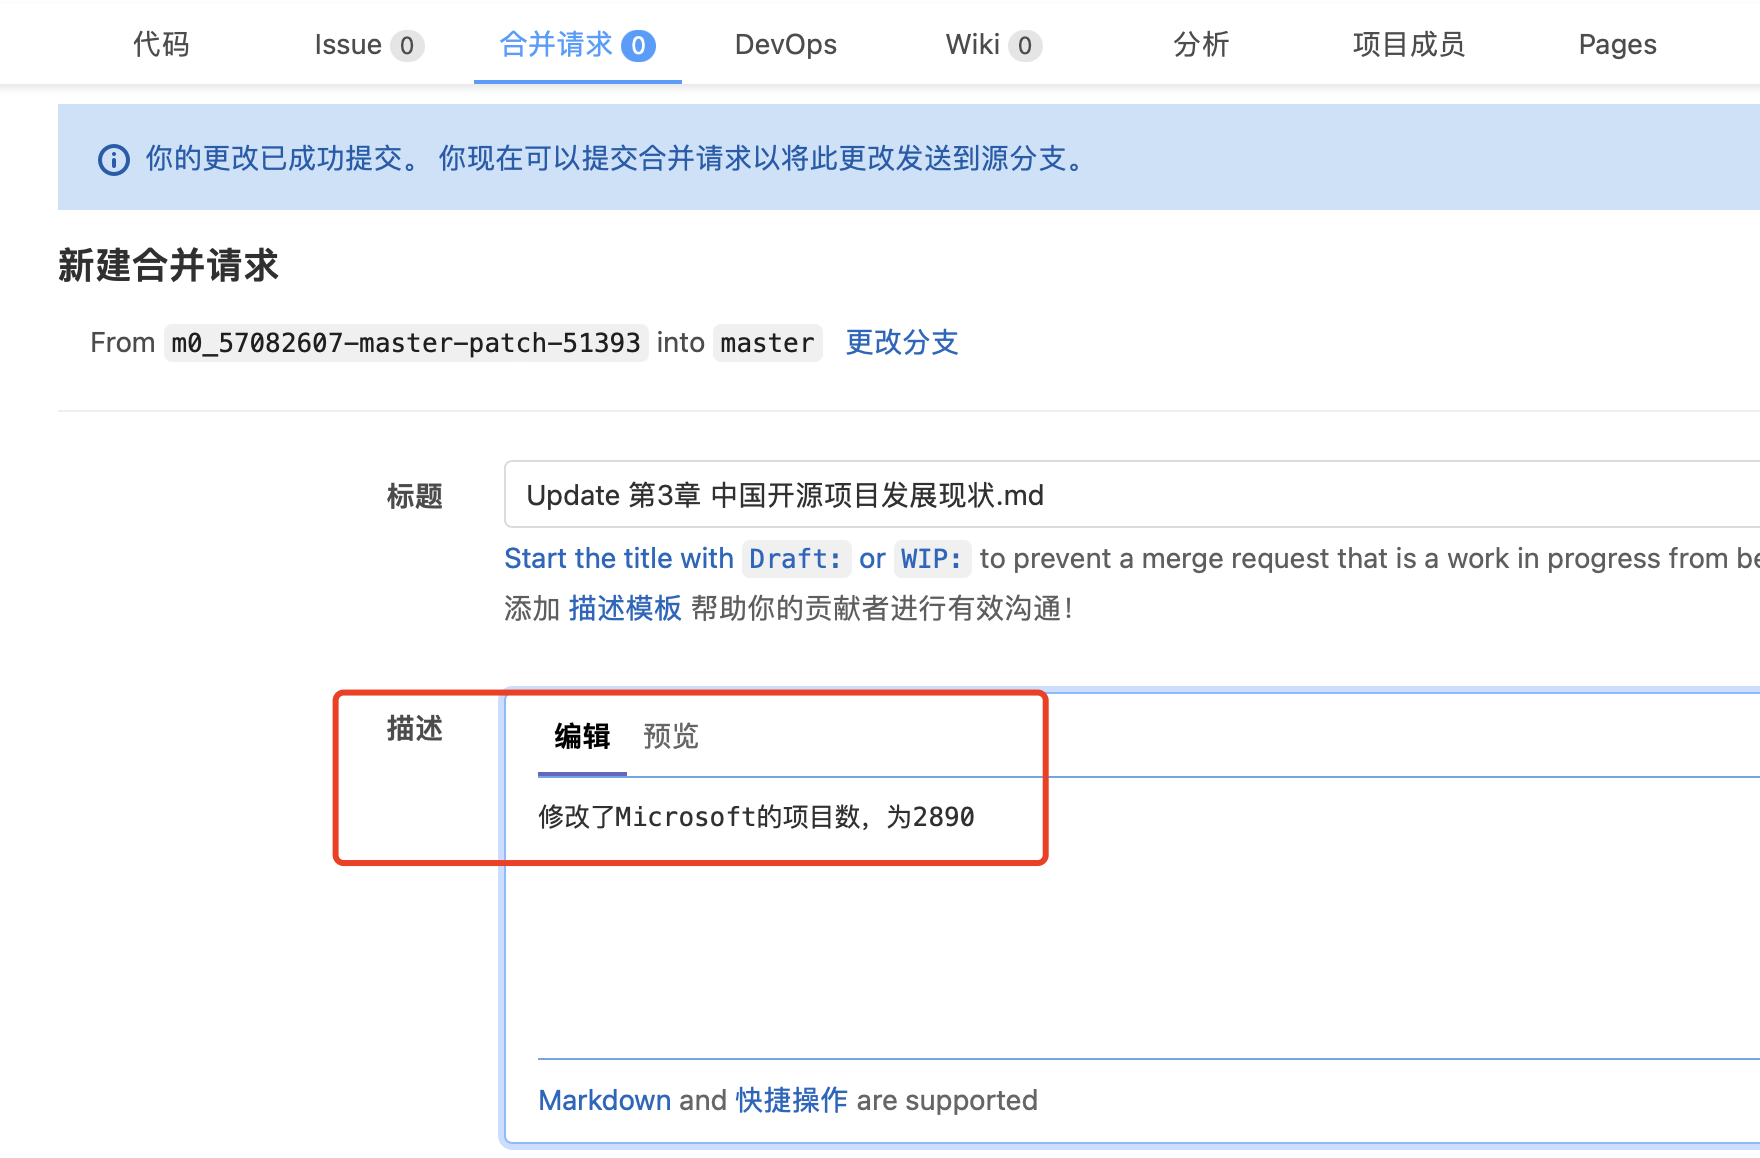Open the DevOps tab
Image resolution: width=1760 pixels, height=1158 pixels.
pyautogui.click(x=785, y=44)
